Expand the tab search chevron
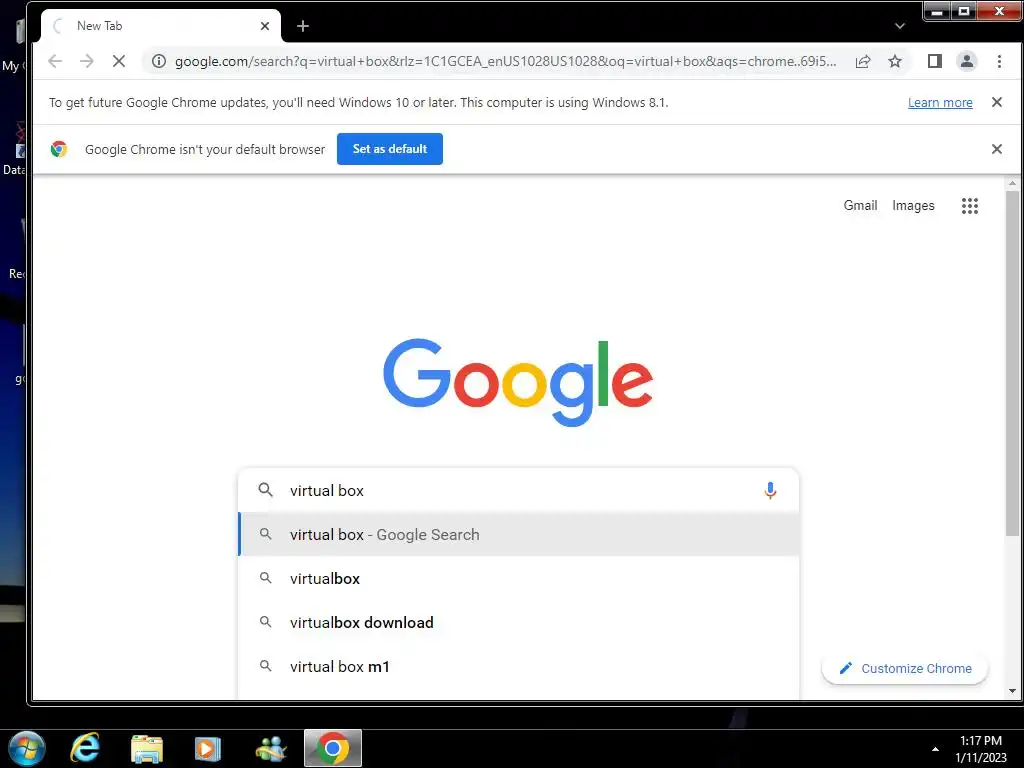 tap(900, 26)
